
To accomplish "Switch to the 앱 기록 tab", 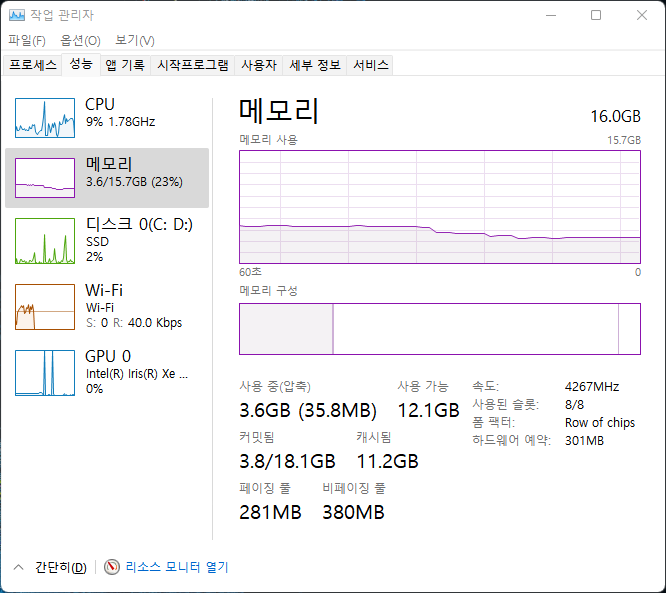I will click(x=125, y=65).
